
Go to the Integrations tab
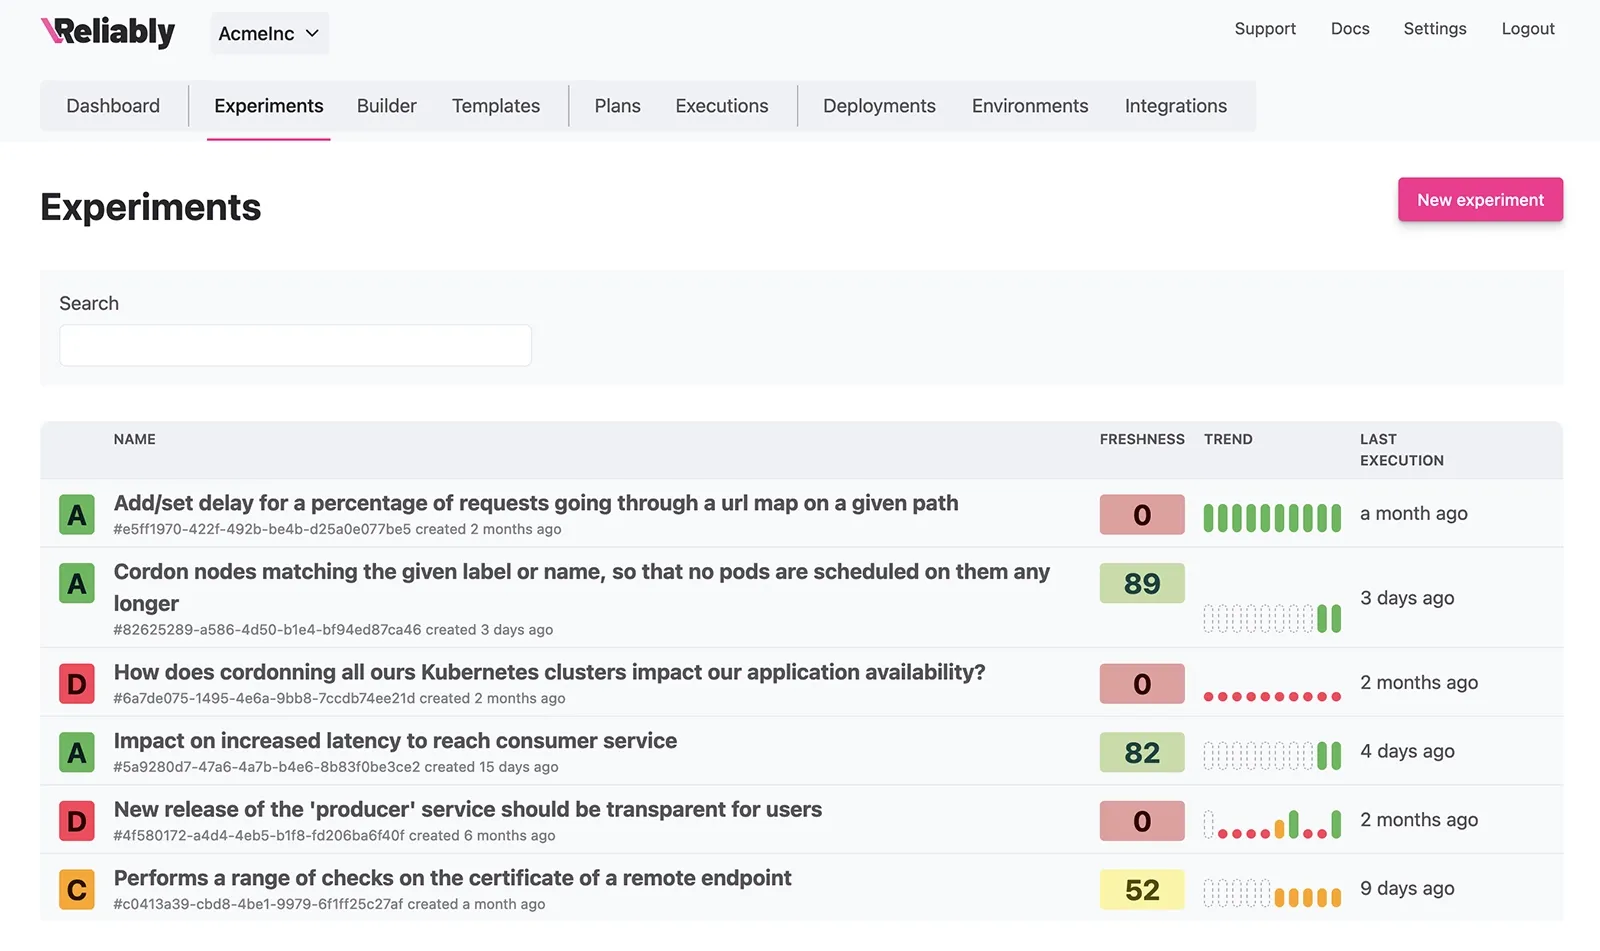click(1176, 106)
